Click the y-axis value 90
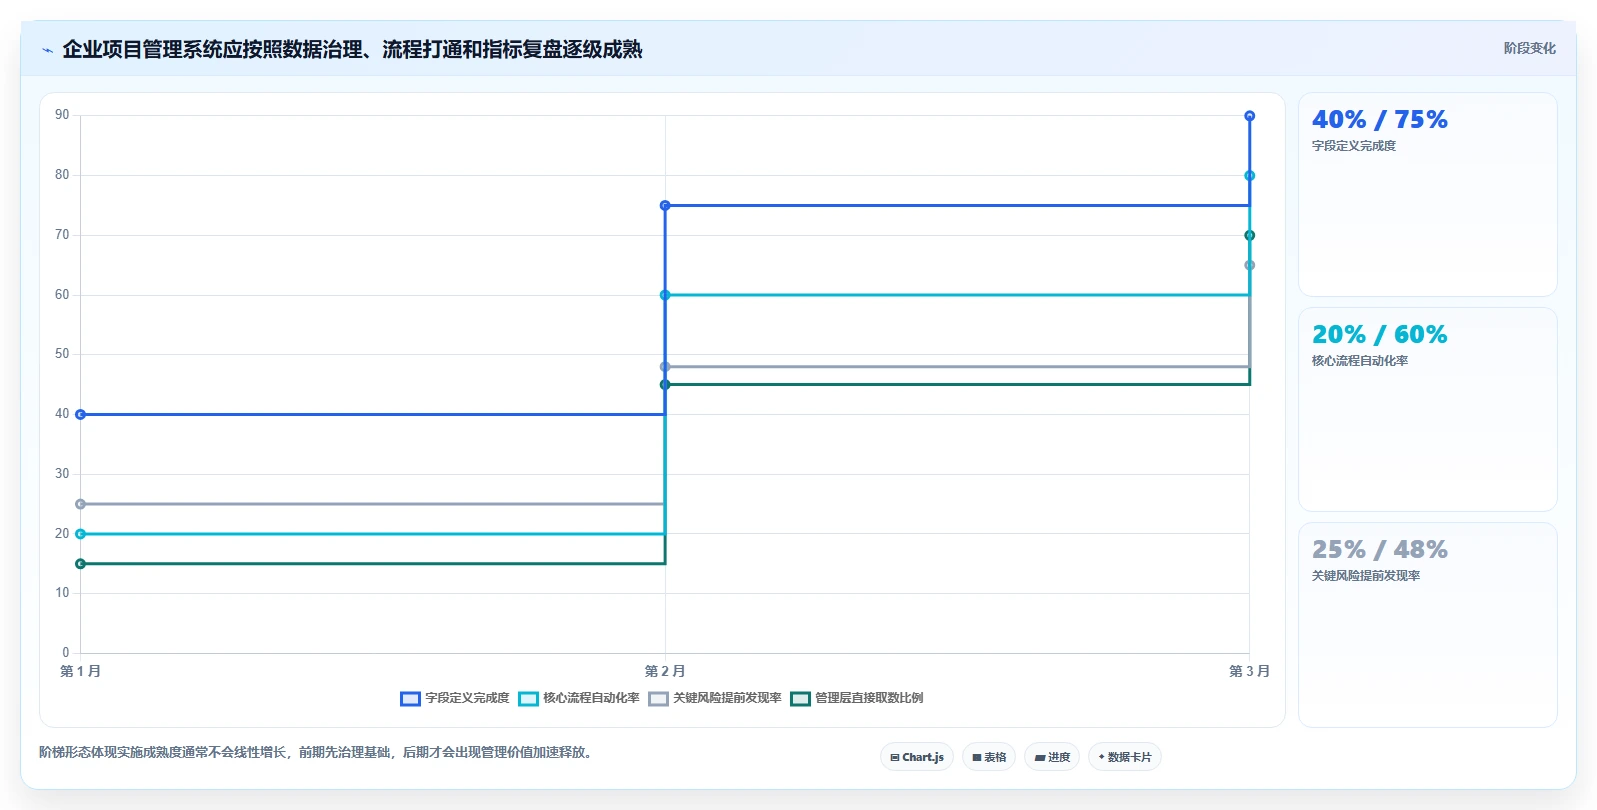The height and width of the screenshot is (810, 1597). point(62,115)
